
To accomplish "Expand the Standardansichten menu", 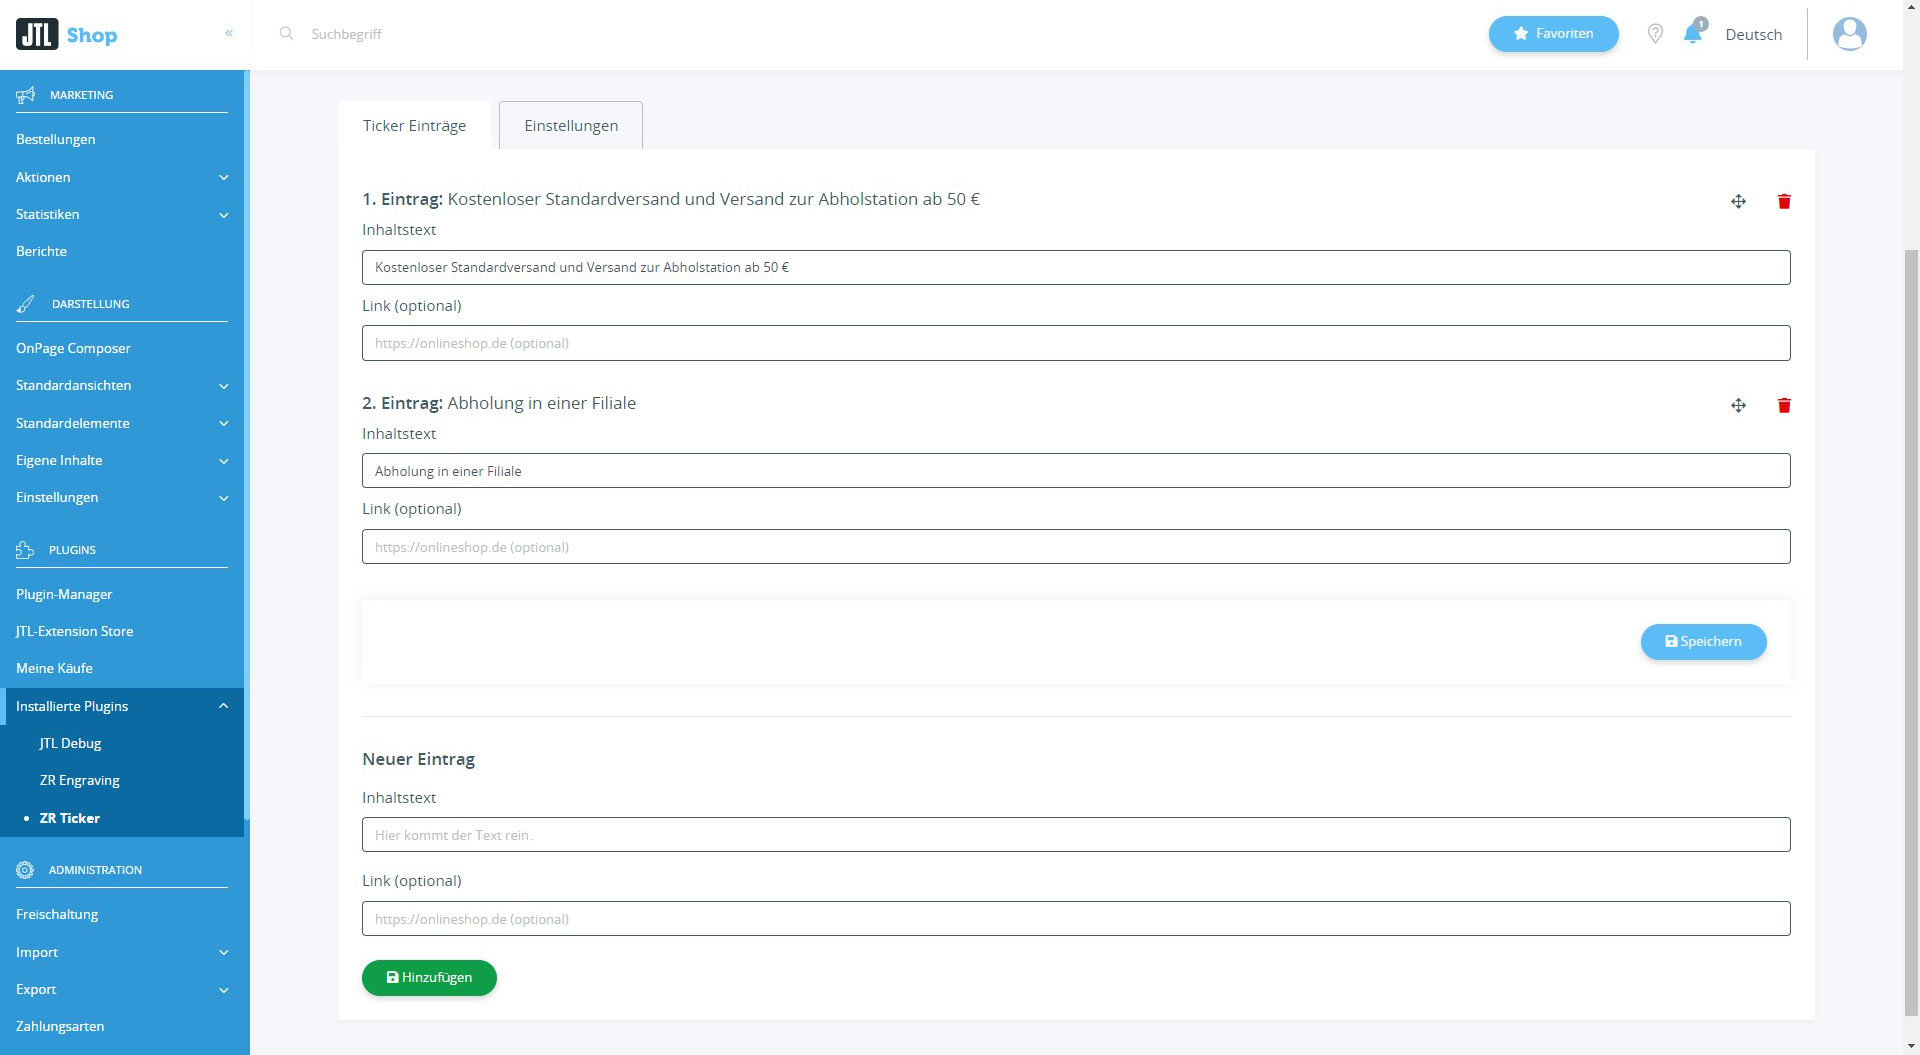I will pyautogui.click(x=122, y=385).
